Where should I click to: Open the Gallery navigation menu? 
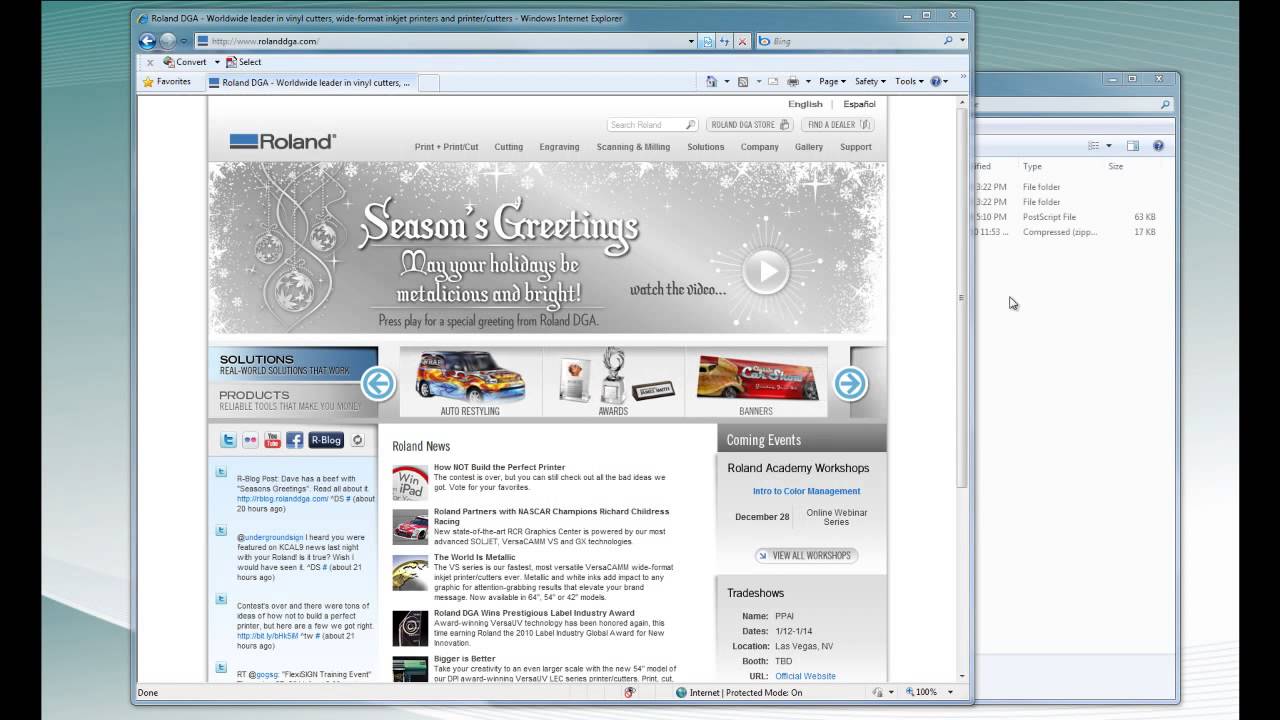(809, 147)
